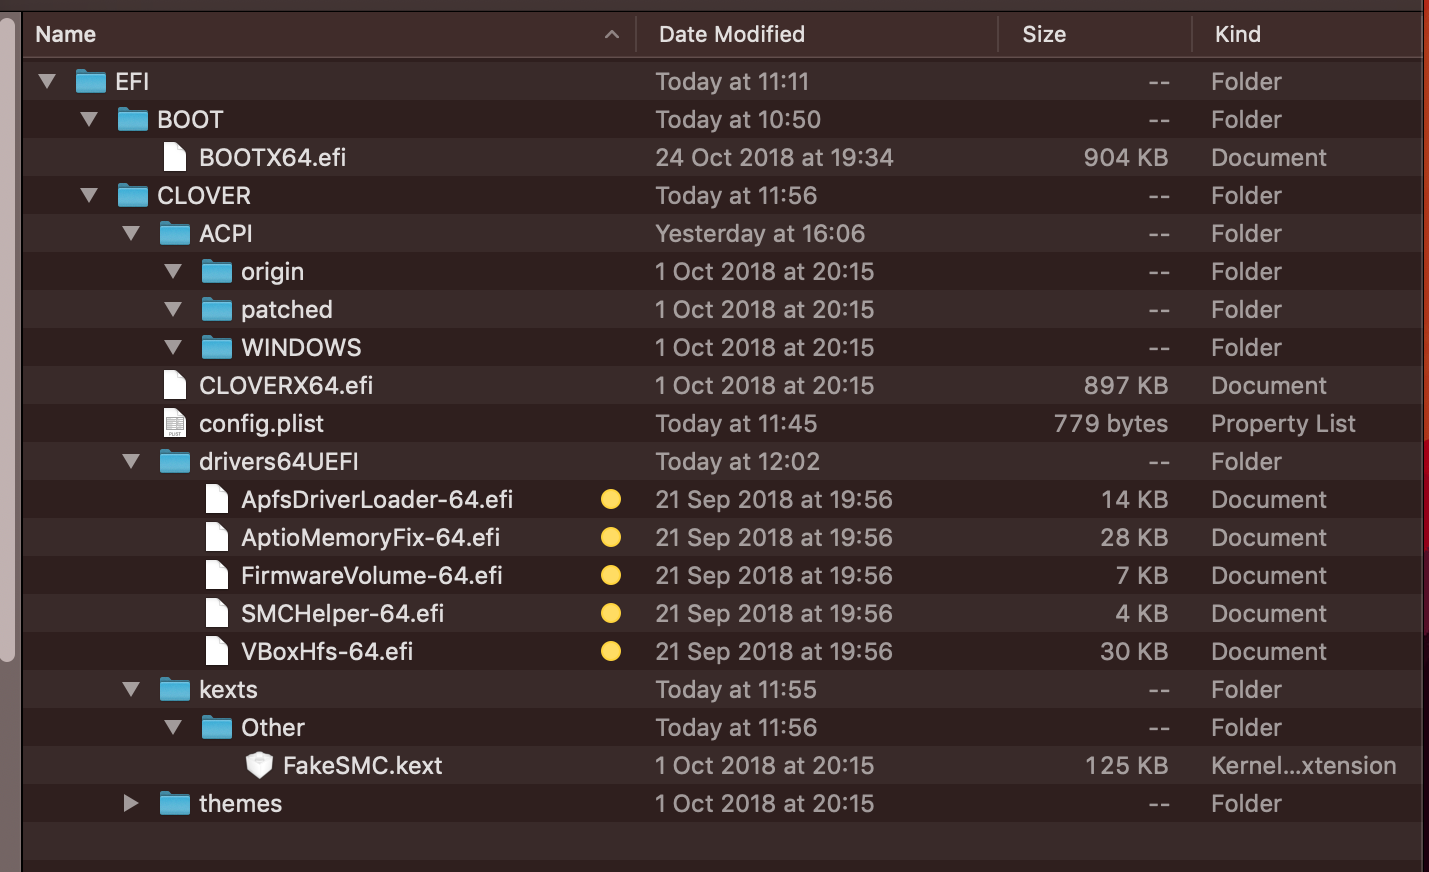Click '30 KB' size of VBoxHfs-64.efi
The image size is (1429, 872).
click(x=1134, y=651)
